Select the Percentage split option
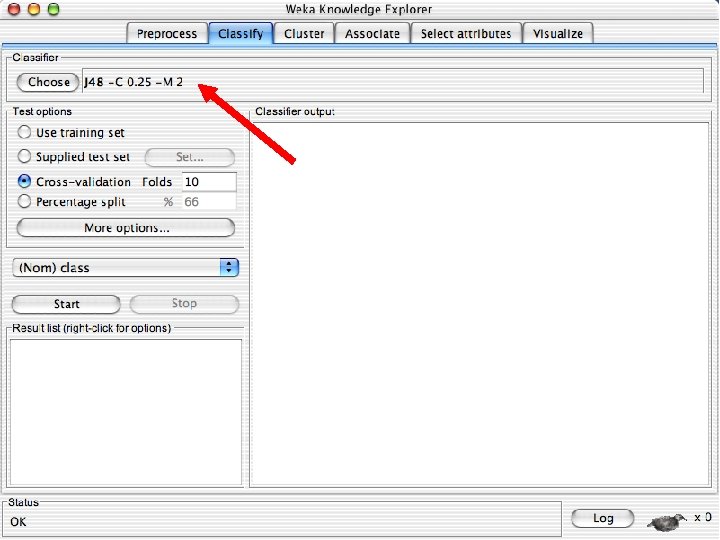This screenshot has width=720, height=540. 24,201
